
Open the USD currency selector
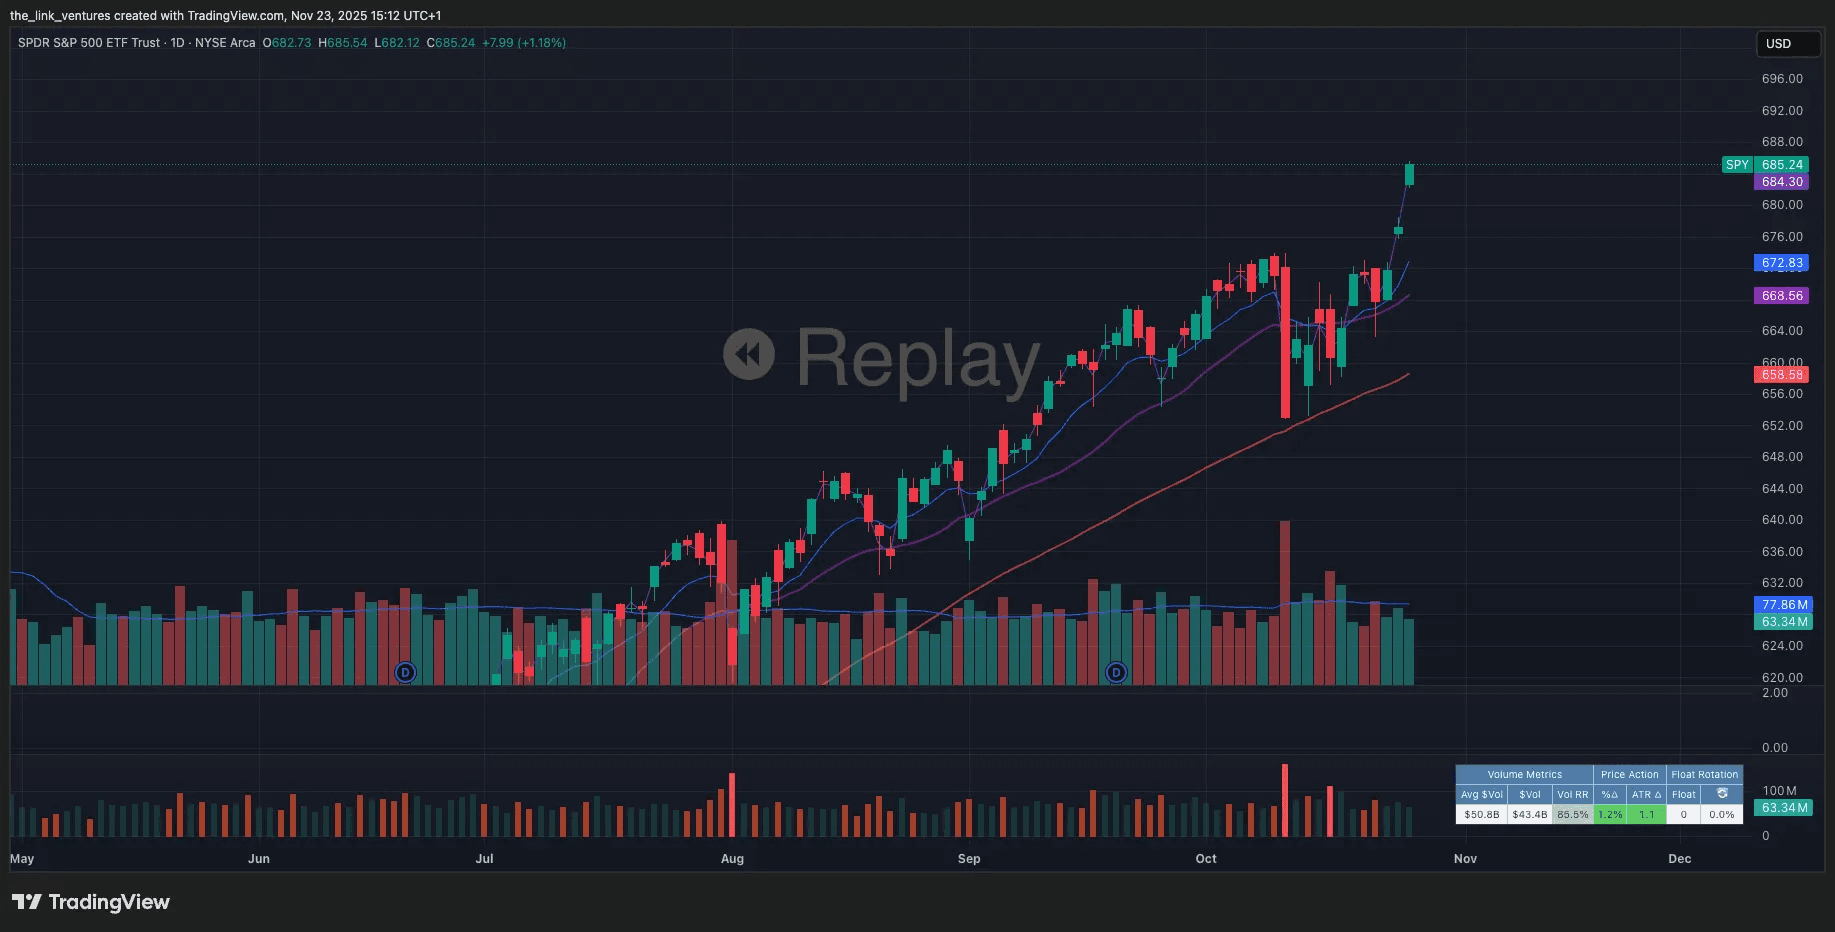tap(1788, 44)
